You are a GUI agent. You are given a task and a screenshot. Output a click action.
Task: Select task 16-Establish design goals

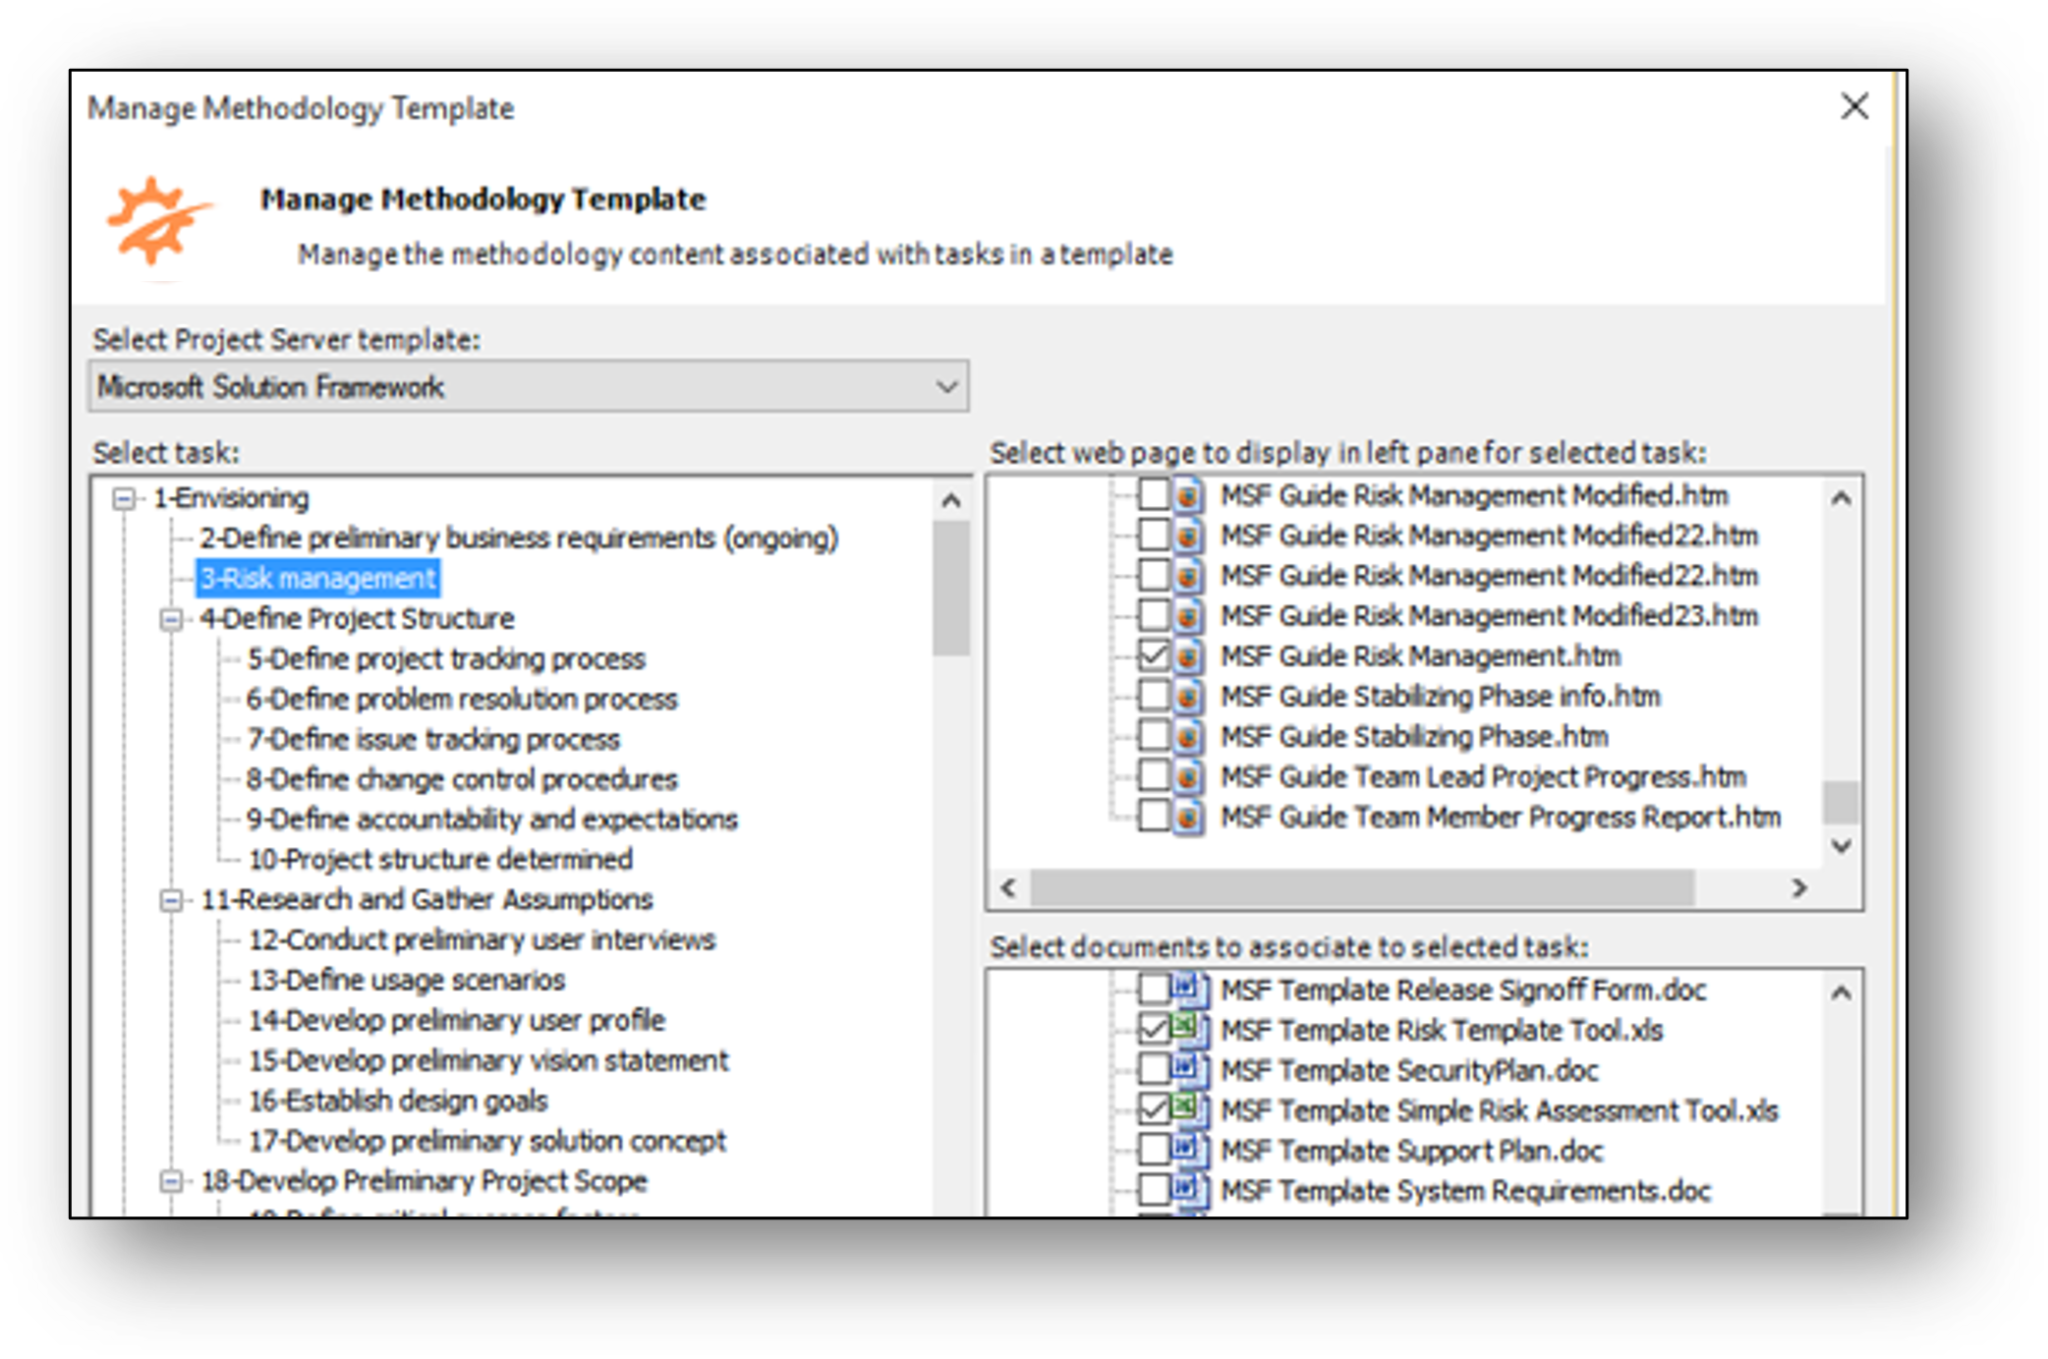tap(398, 1101)
